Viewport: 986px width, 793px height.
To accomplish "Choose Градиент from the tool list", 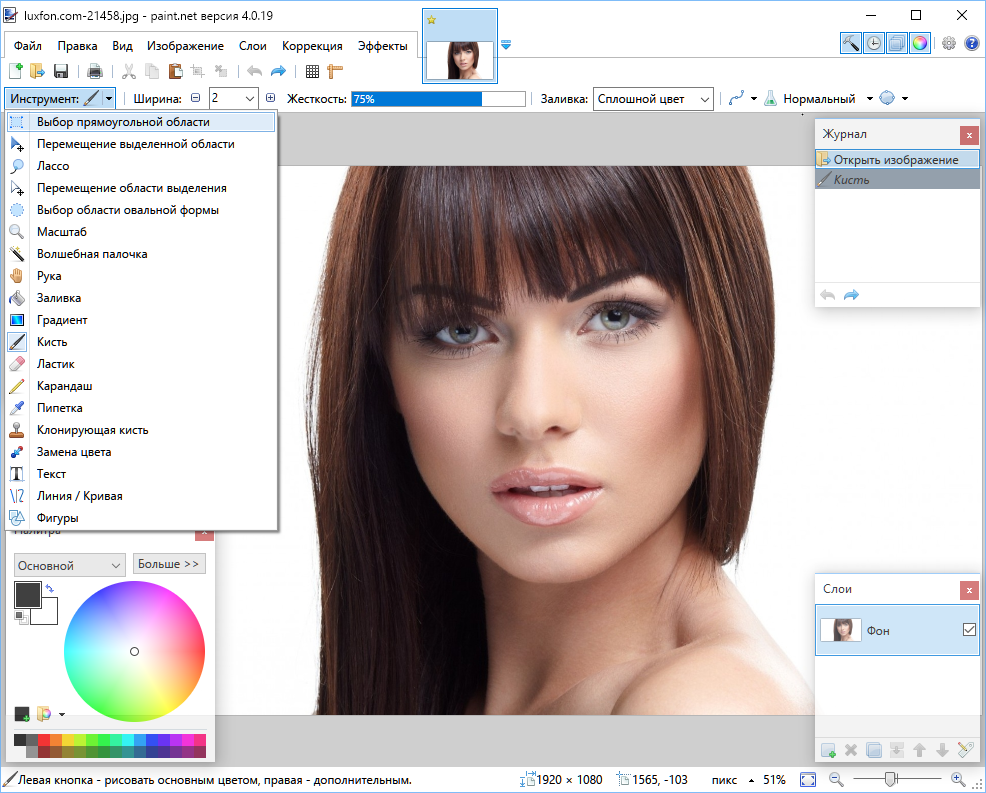I will pos(62,320).
